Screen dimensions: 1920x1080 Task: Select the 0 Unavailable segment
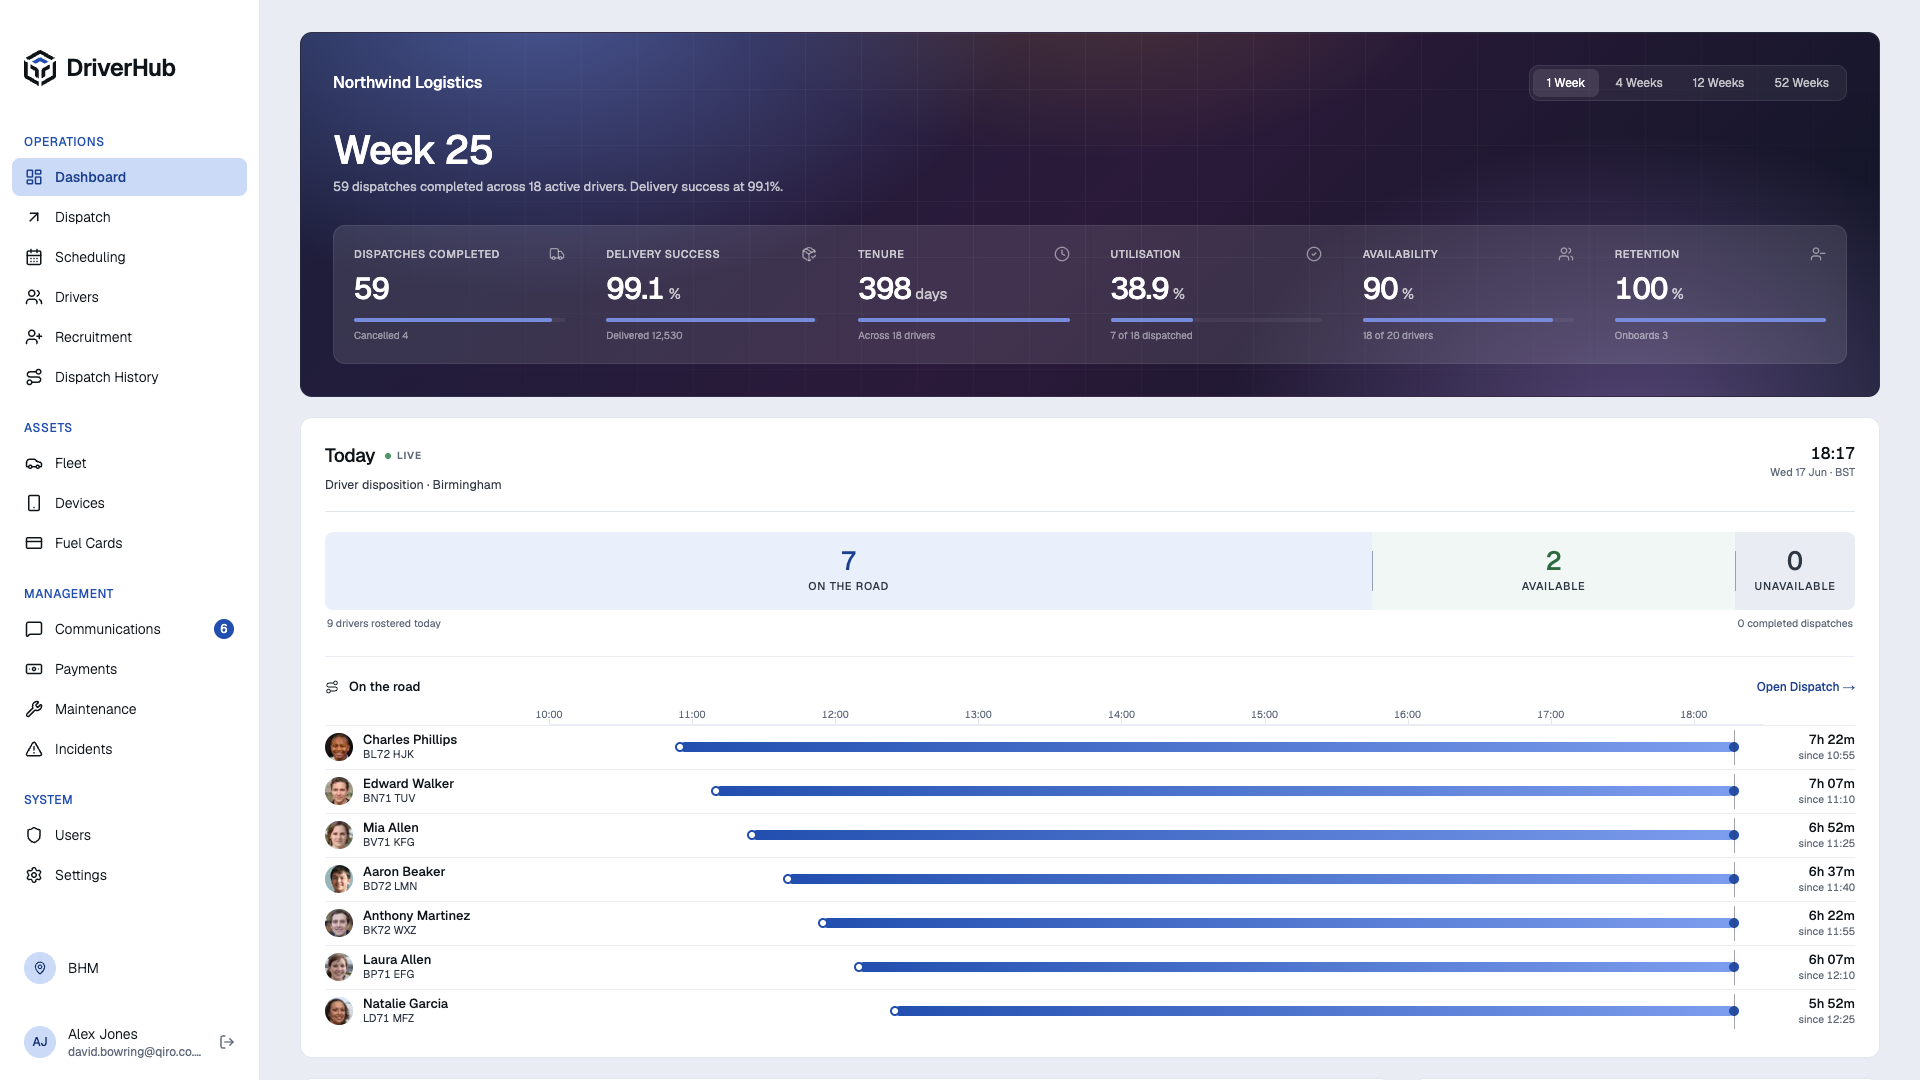coord(1795,571)
